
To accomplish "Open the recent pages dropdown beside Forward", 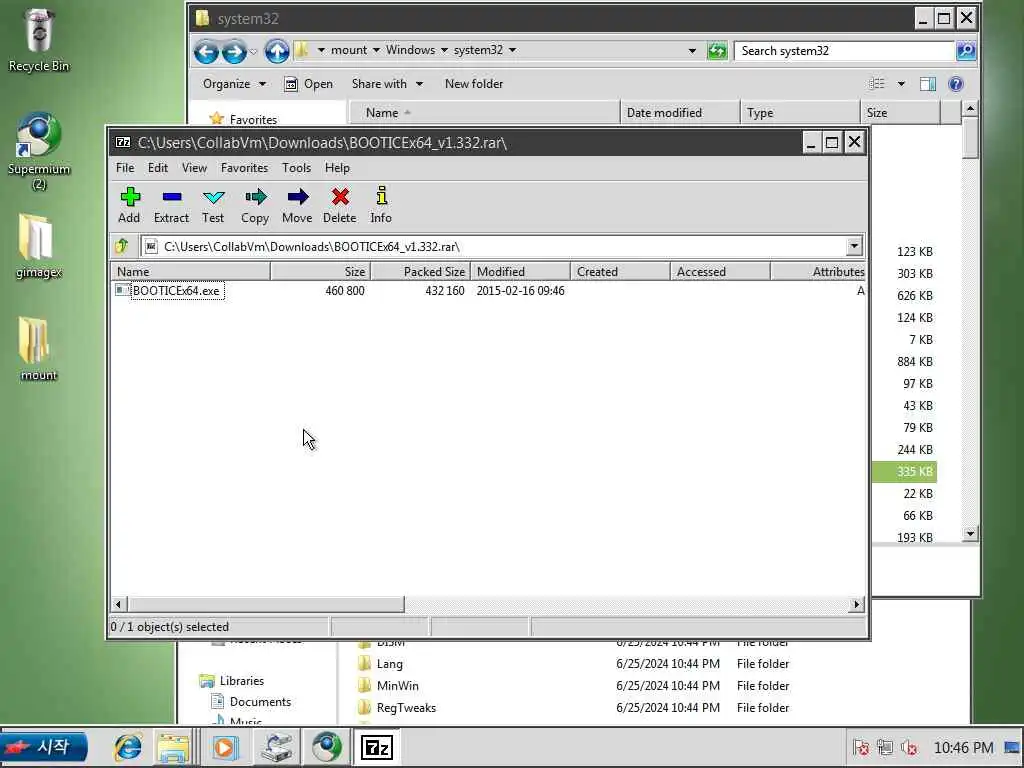I will click(x=253, y=52).
